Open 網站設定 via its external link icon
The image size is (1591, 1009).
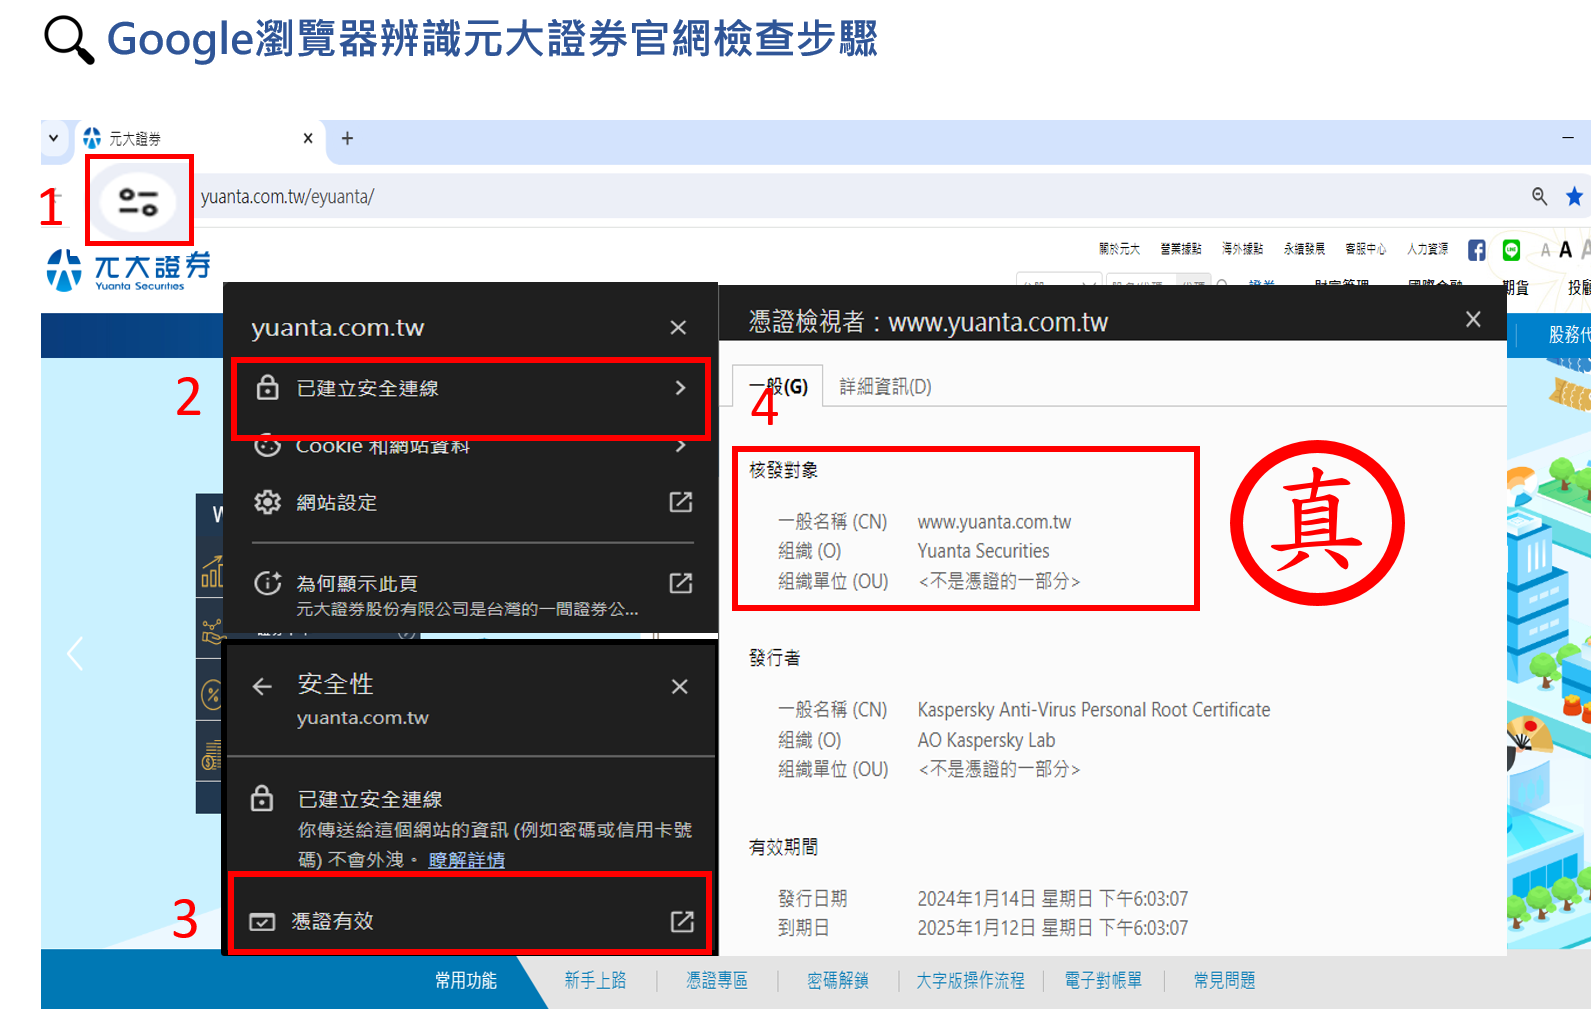[680, 502]
